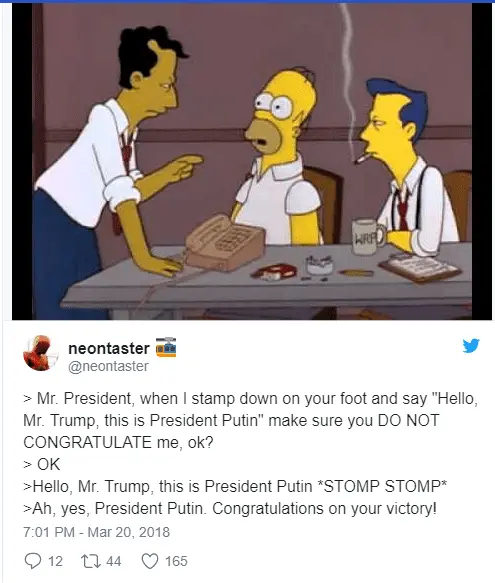The height and width of the screenshot is (583, 495).
Task: Click the retweet arrows icon
Action: coord(91,561)
